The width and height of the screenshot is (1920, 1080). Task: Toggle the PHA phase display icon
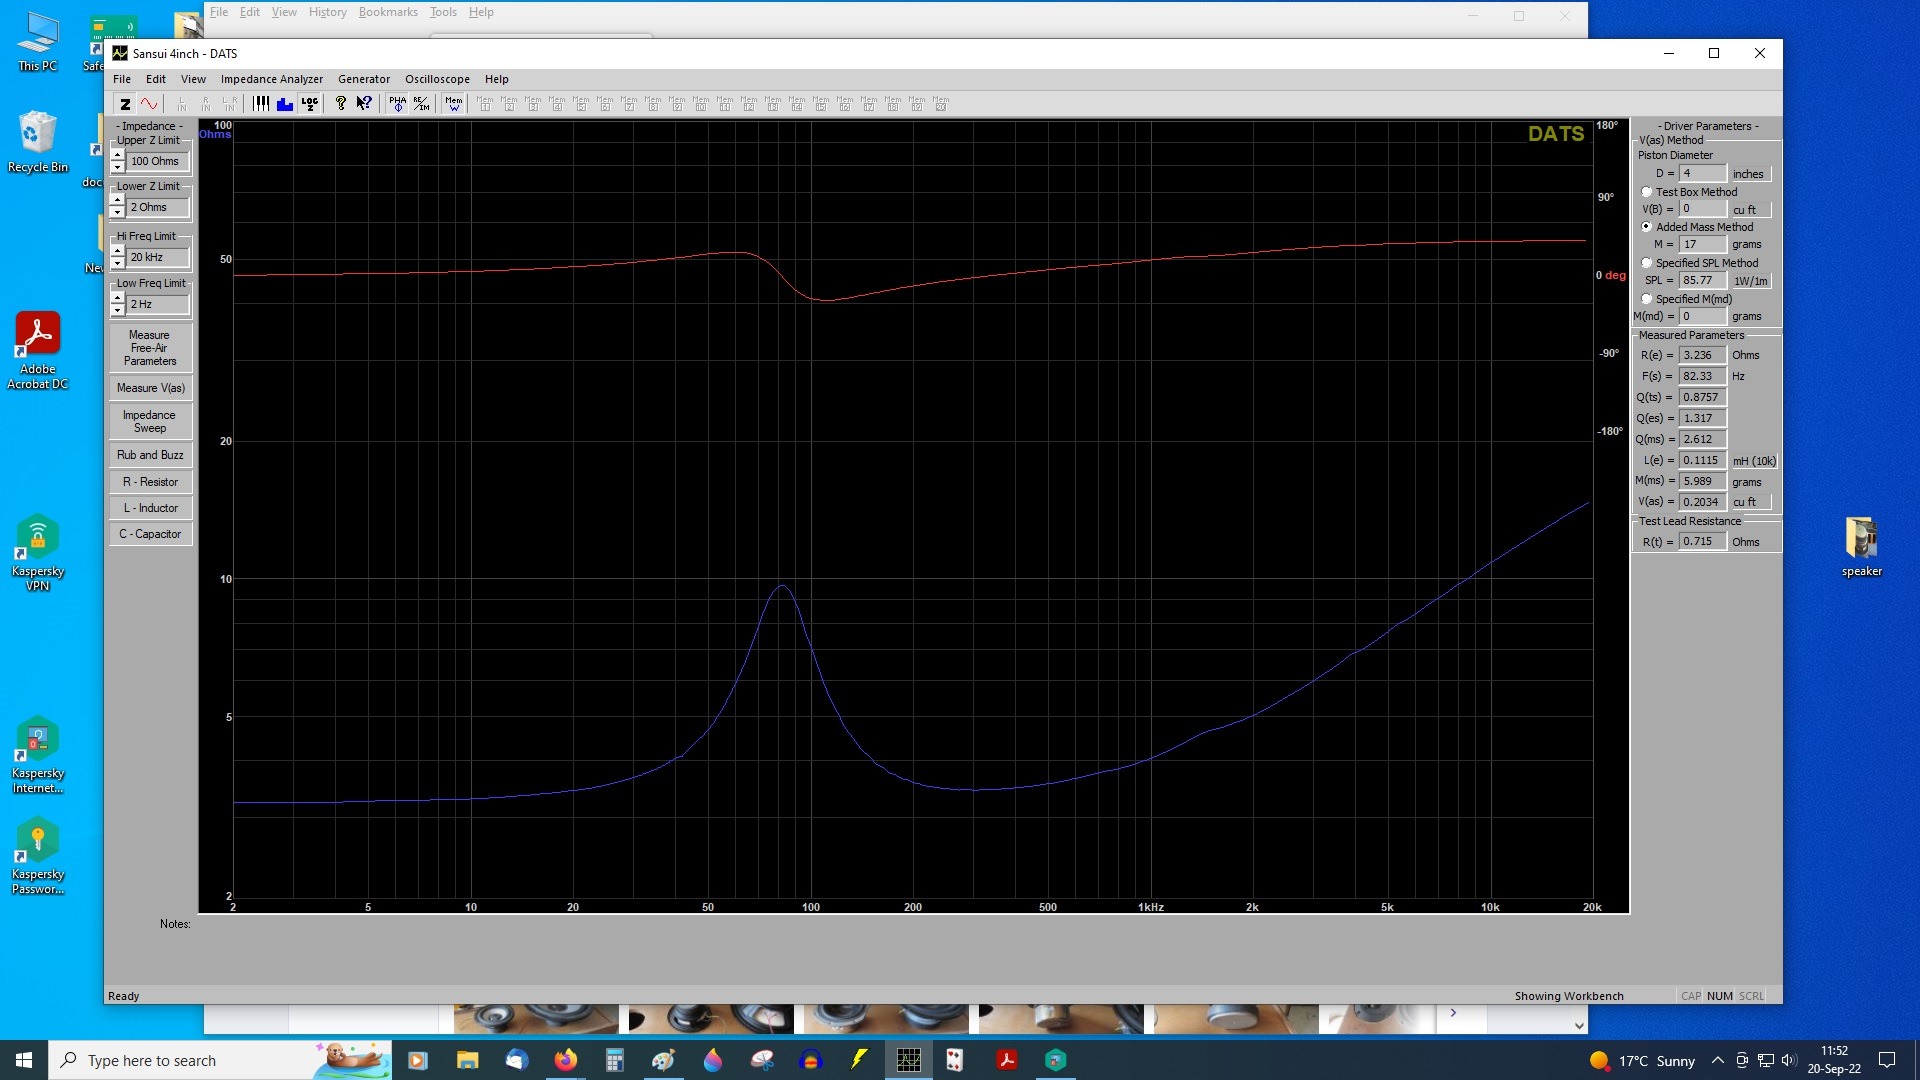pos(398,103)
